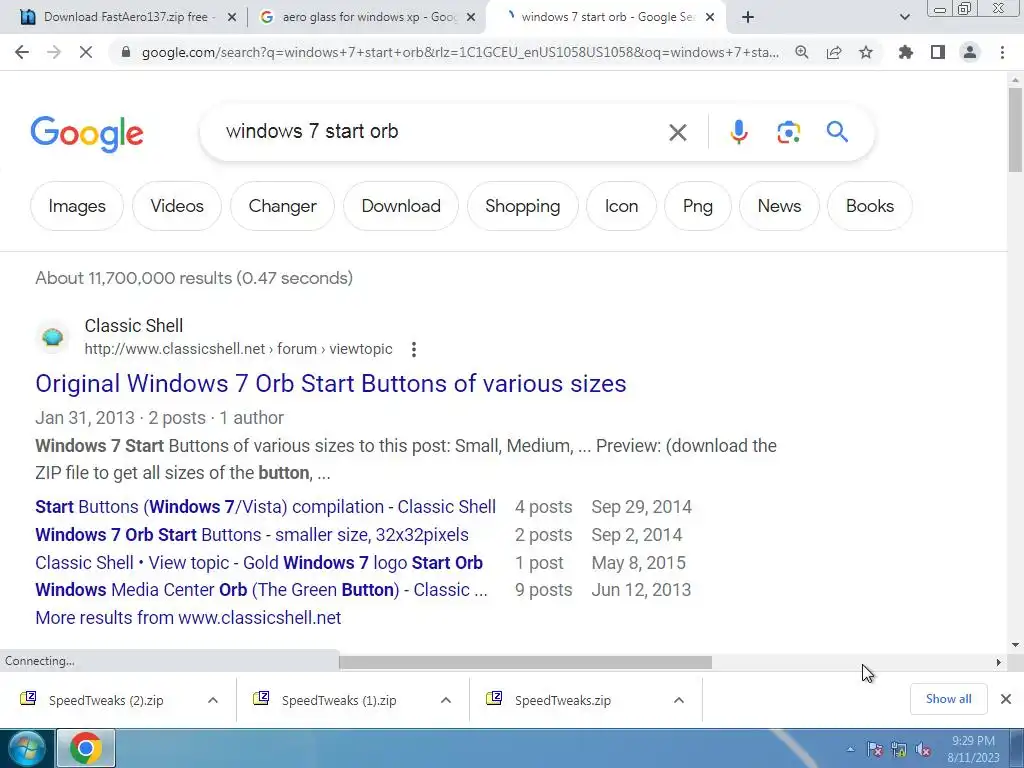Click into the Google search text box

(440, 132)
